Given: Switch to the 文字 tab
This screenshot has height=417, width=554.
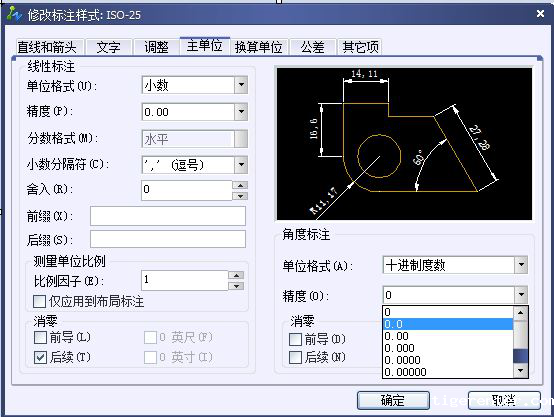Looking at the screenshot, I should tap(108, 47).
